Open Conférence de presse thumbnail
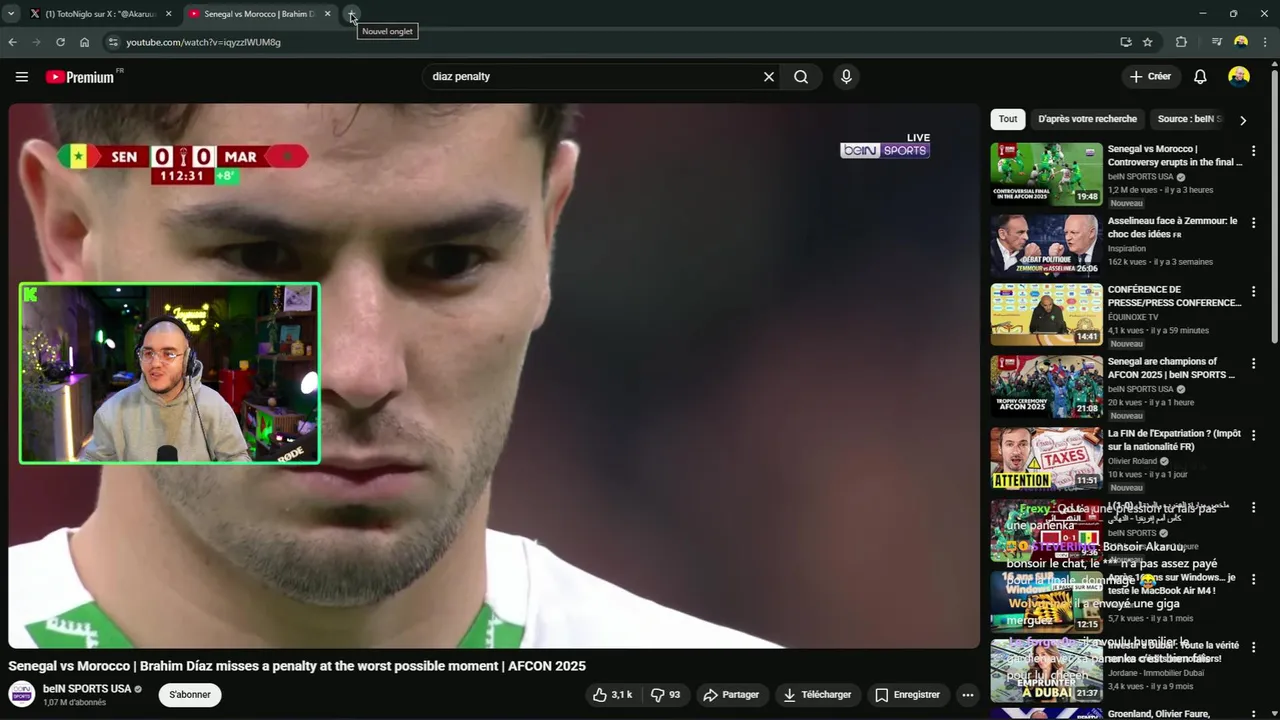This screenshot has height=720, width=1280. pyautogui.click(x=1047, y=315)
